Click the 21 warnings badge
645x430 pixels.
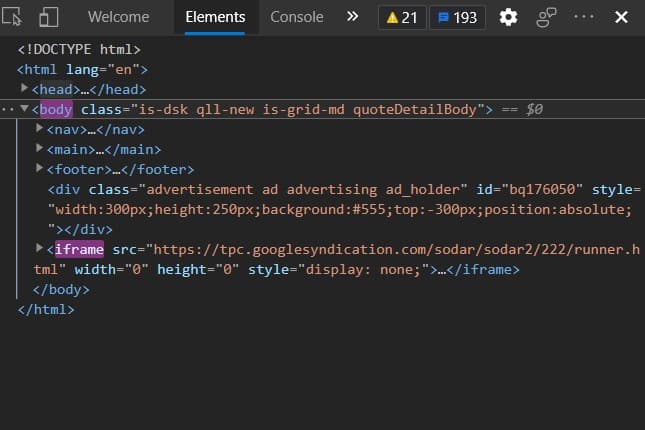tap(400, 17)
